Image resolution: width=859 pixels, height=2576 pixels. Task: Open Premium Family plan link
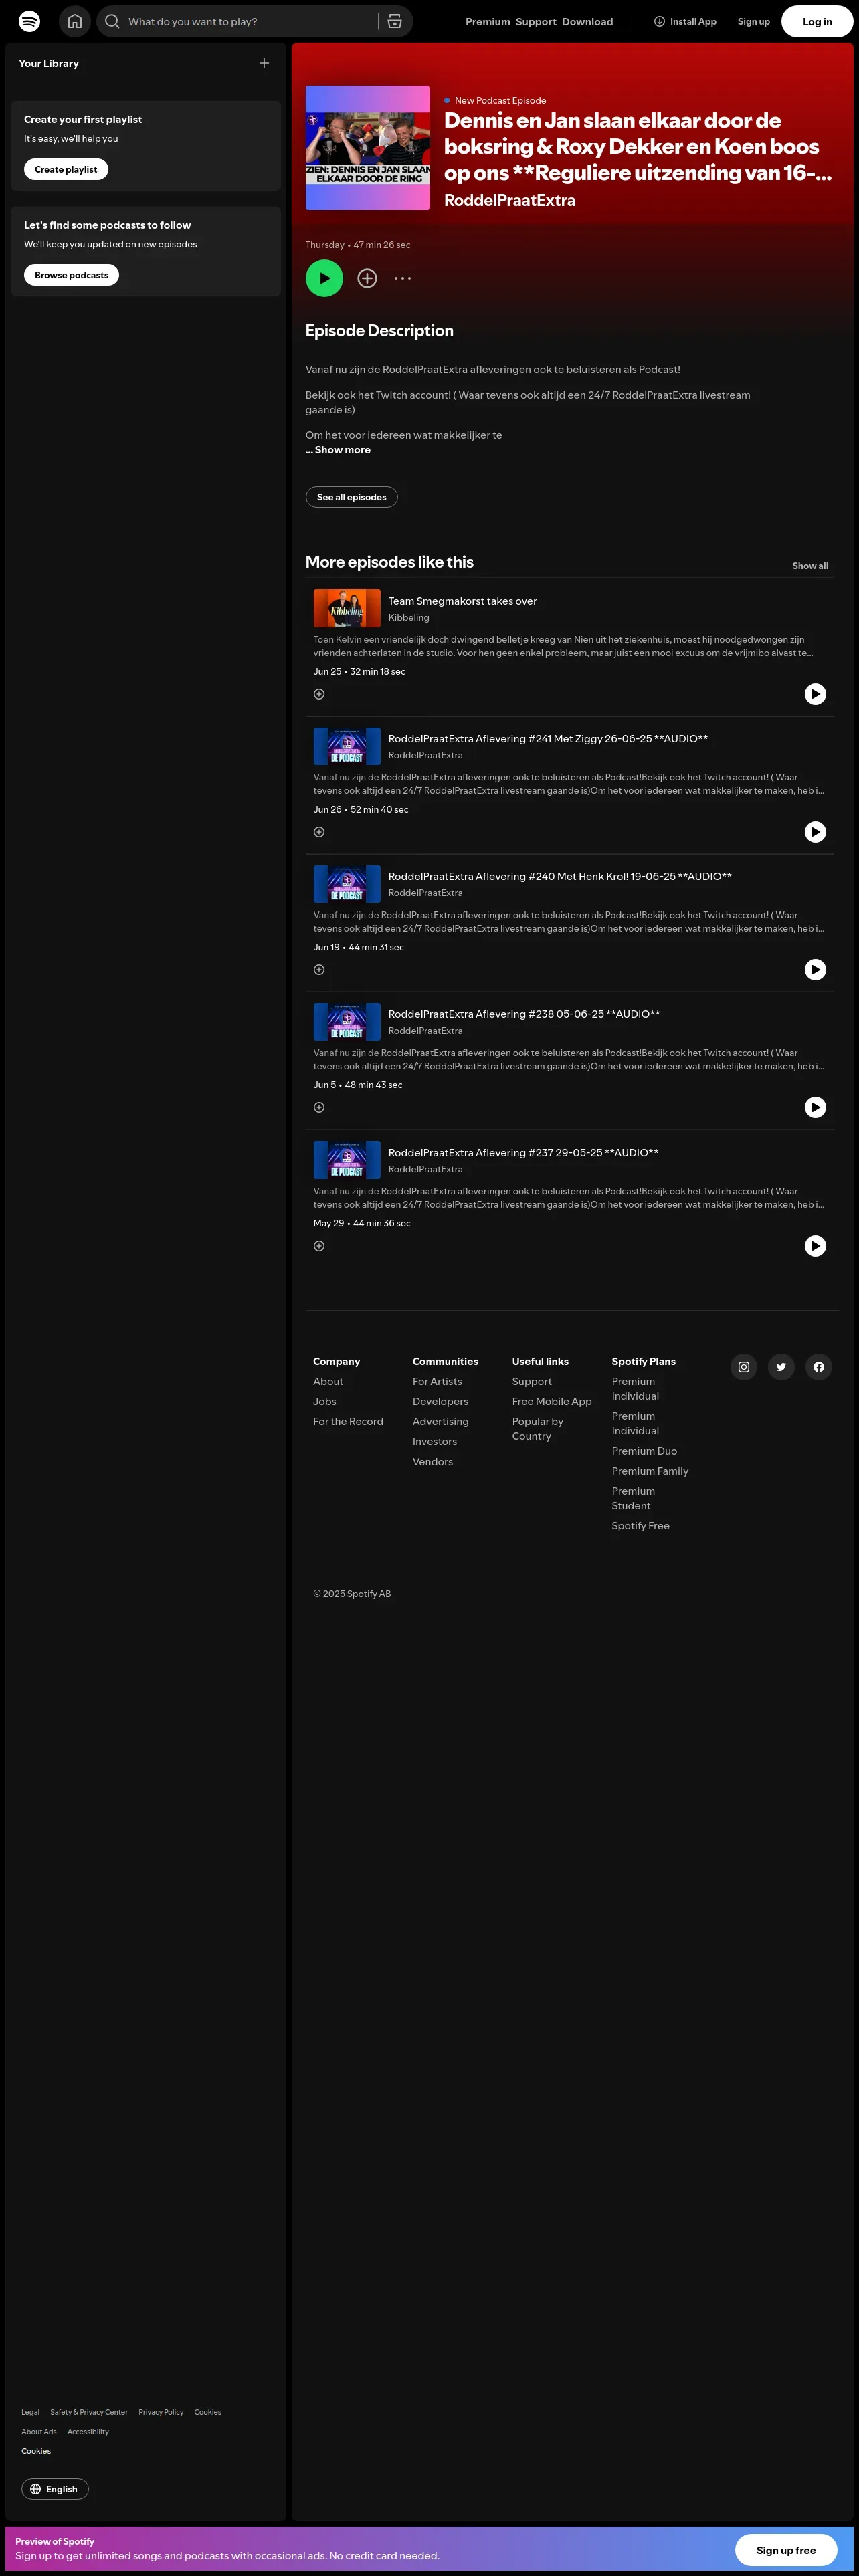point(650,1471)
